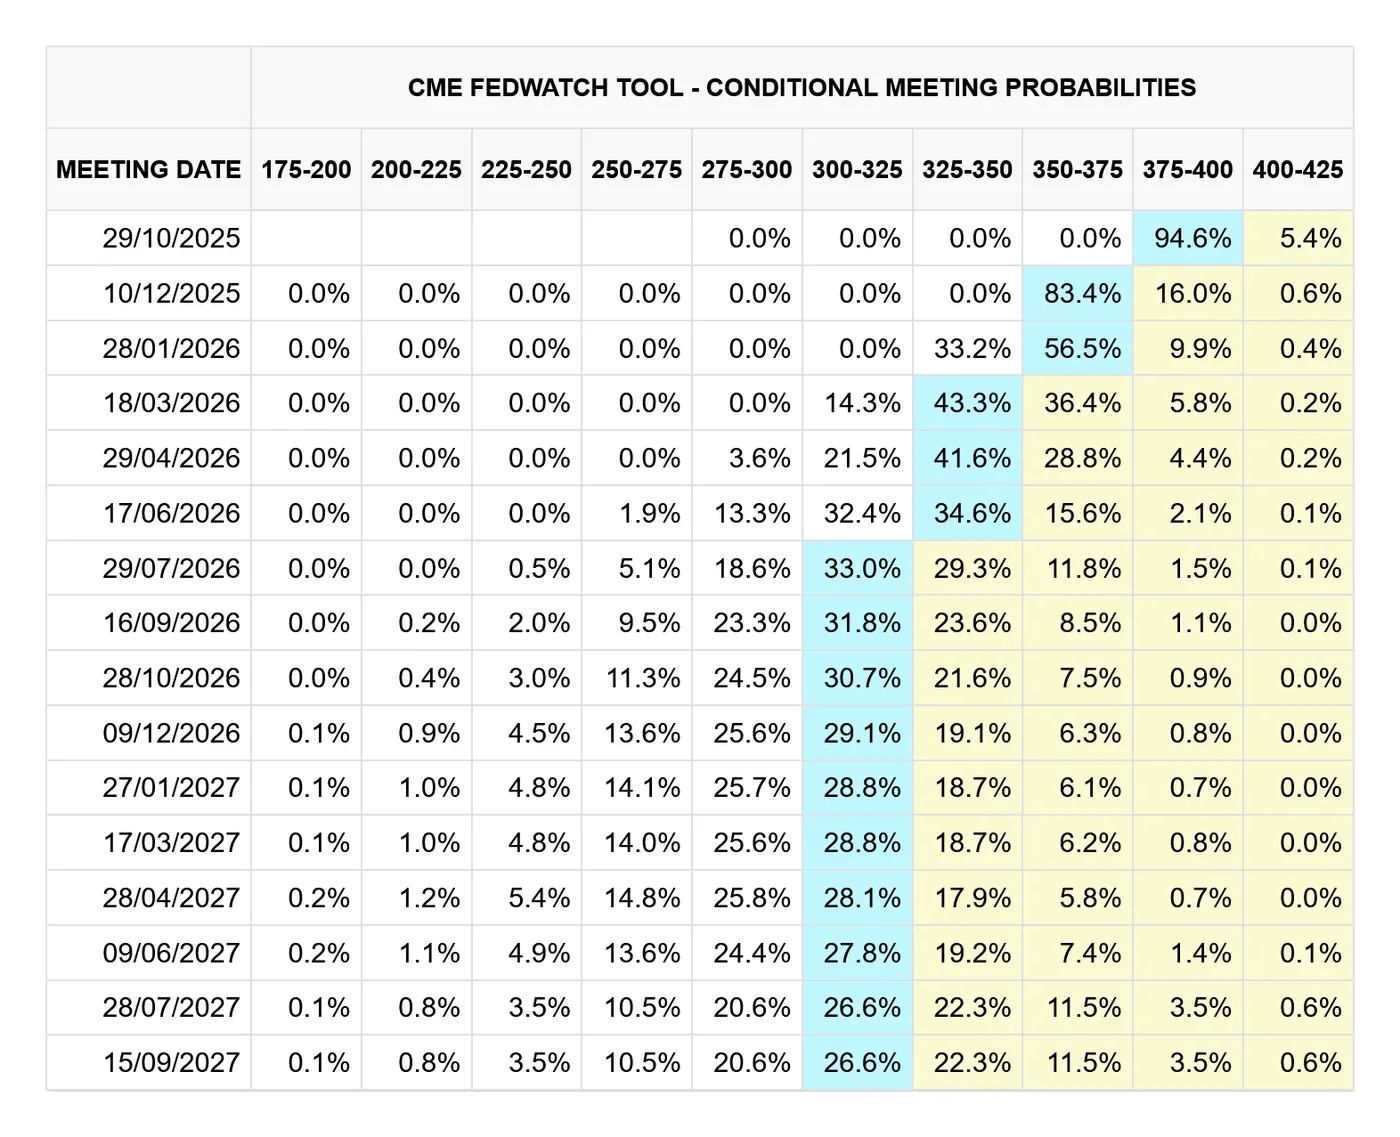
Task: Select the 17/06/2026 meeting date cell
Action: pos(171,514)
